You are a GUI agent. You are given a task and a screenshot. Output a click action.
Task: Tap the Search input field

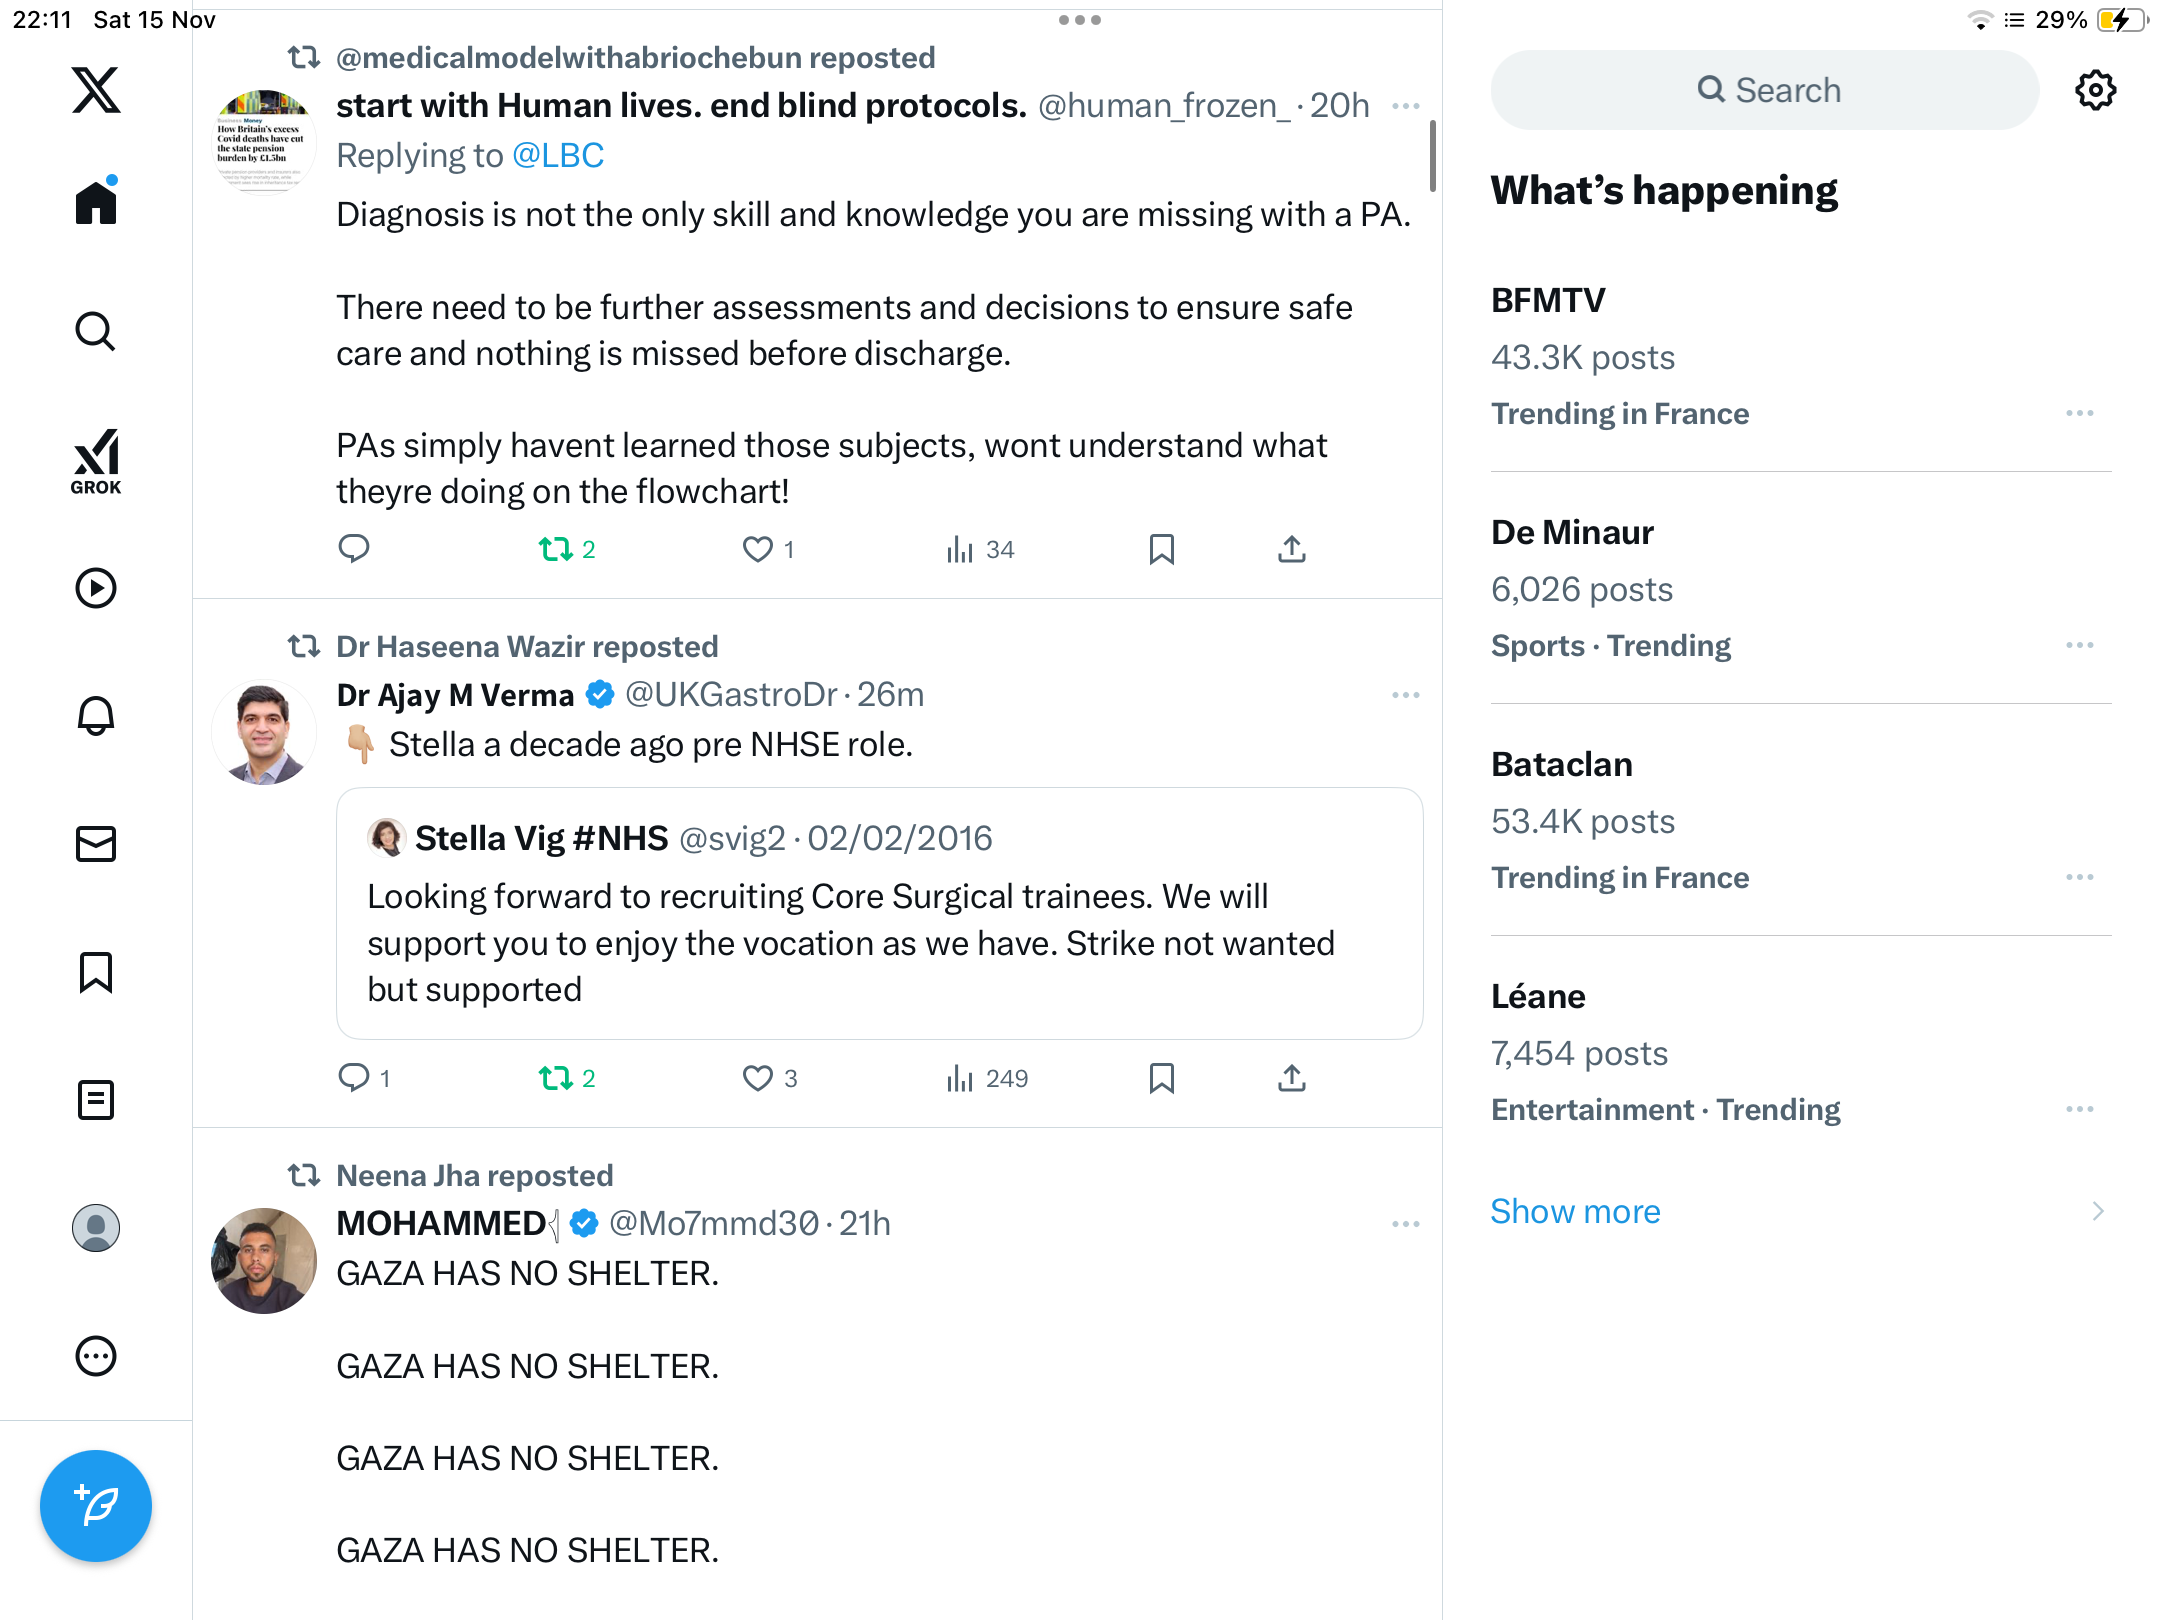[x=1765, y=90]
